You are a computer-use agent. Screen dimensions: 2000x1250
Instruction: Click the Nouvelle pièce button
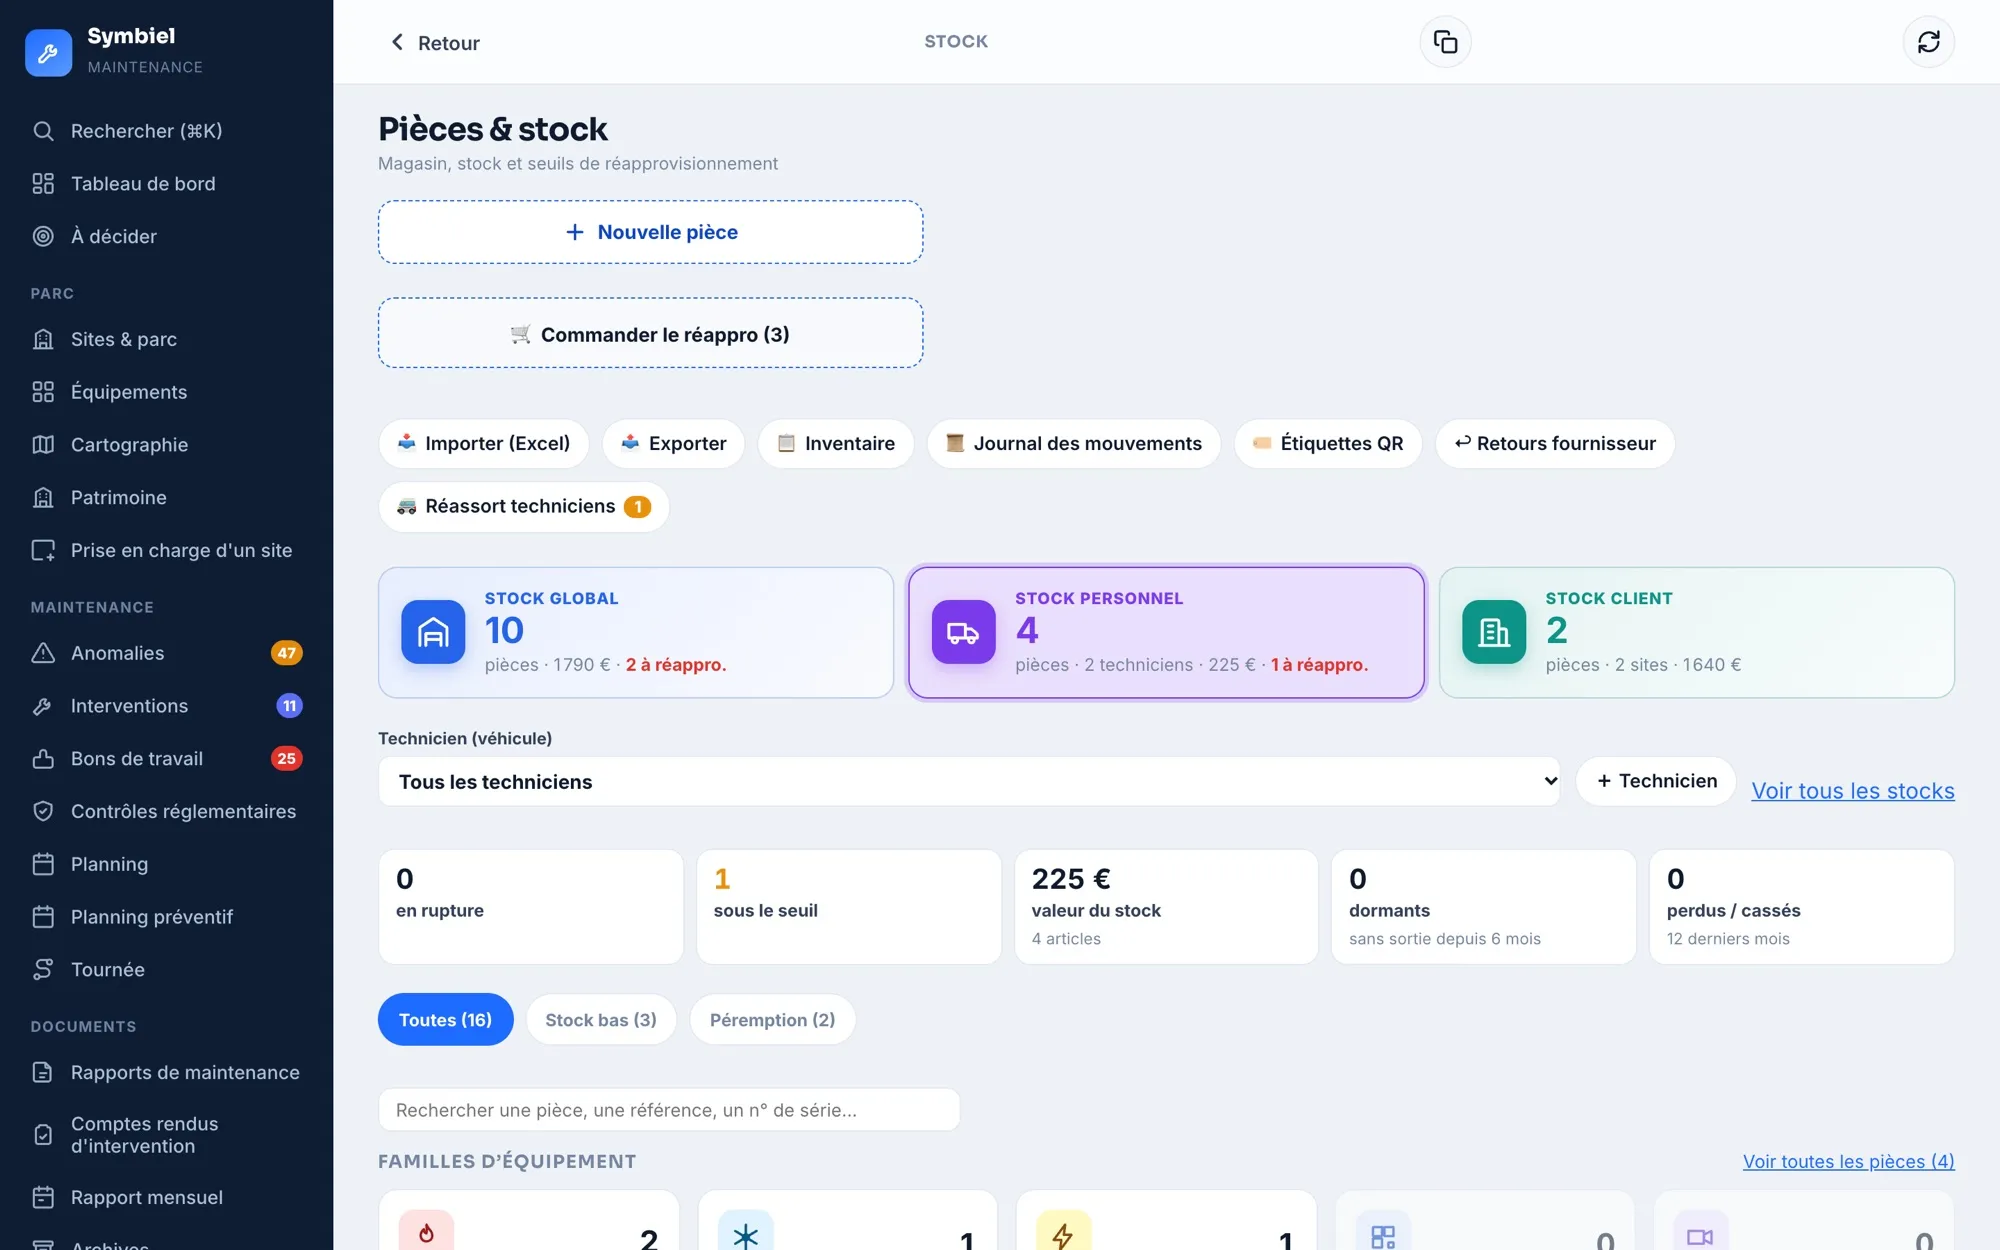(x=650, y=232)
